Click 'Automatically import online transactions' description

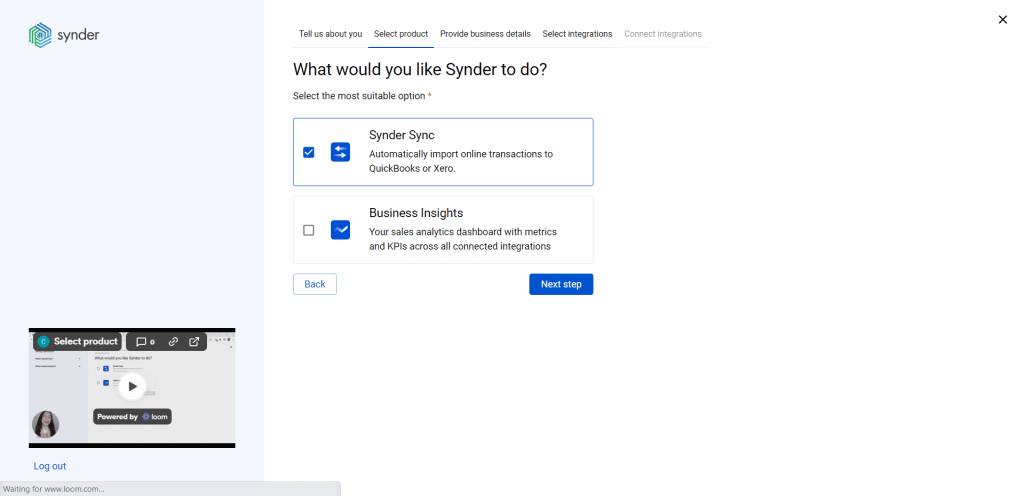[461, 161]
